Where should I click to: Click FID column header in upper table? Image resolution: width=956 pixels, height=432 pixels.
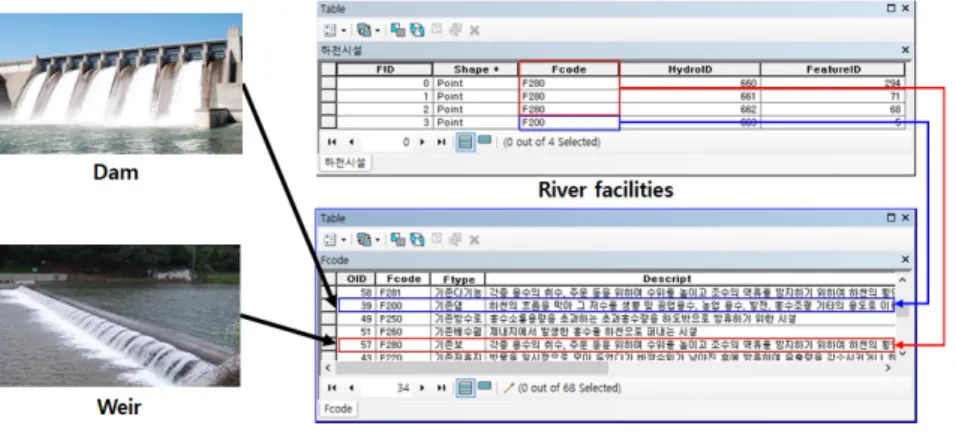pos(384,69)
